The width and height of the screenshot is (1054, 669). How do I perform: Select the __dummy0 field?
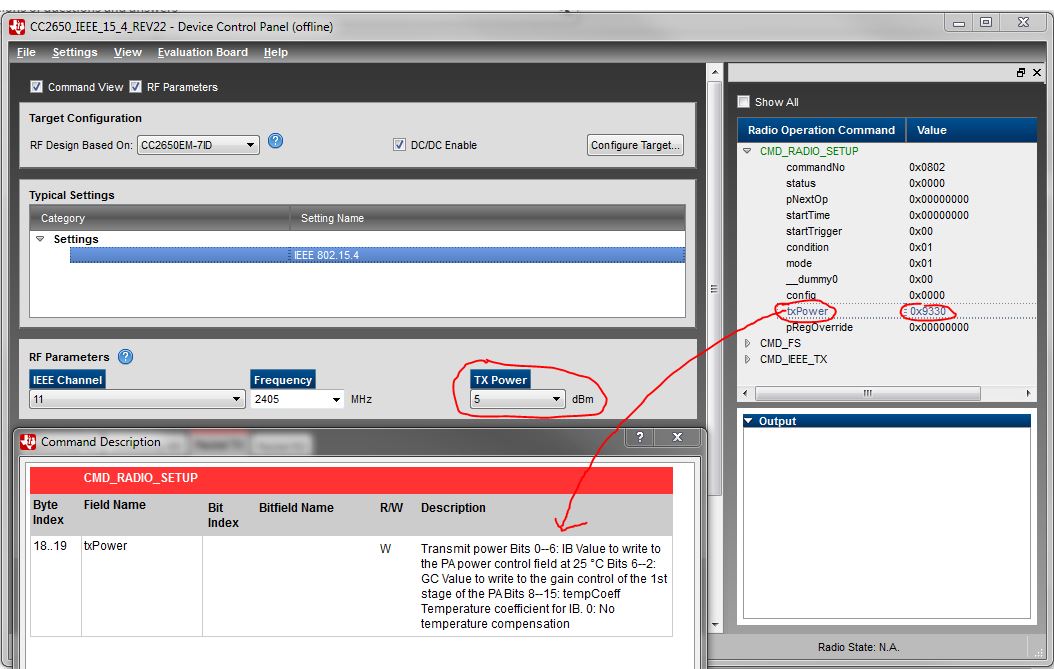[x=812, y=279]
